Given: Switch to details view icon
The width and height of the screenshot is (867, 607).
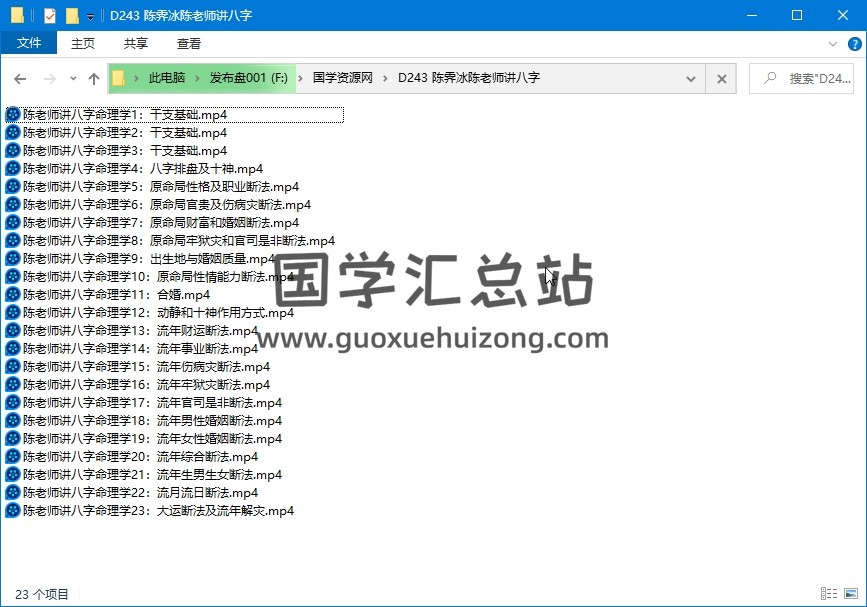Looking at the screenshot, I should 829,594.
